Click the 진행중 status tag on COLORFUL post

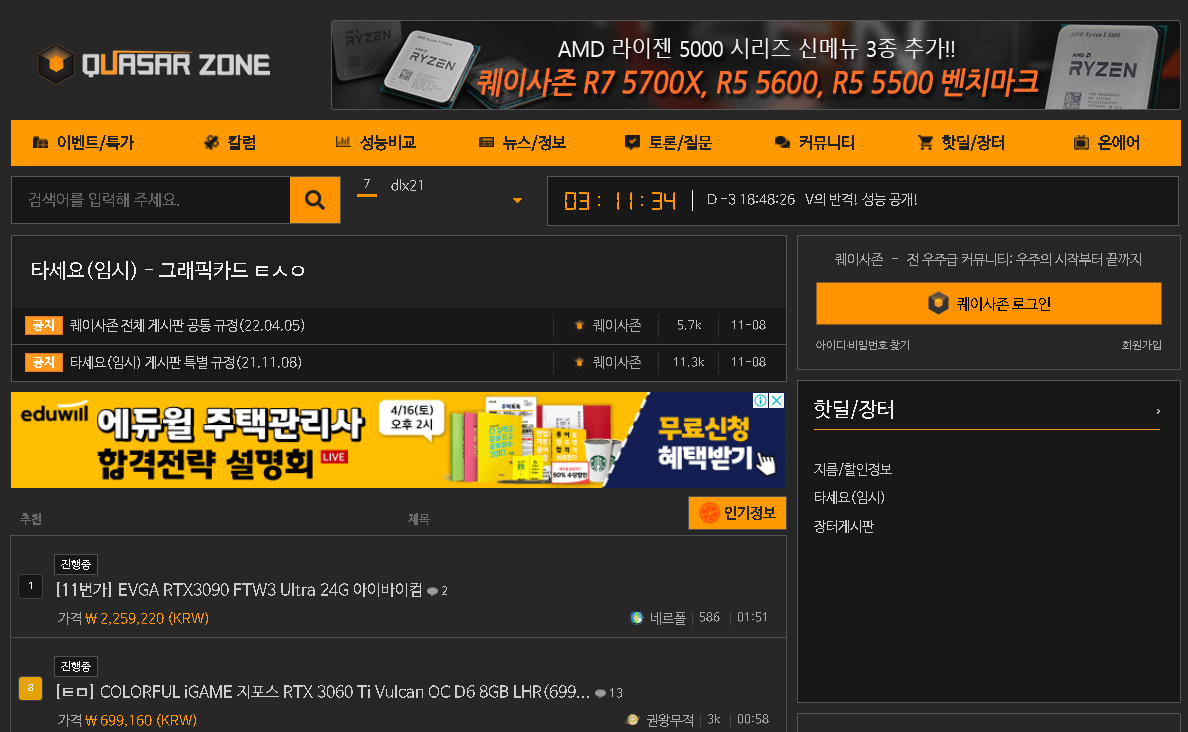76,667
